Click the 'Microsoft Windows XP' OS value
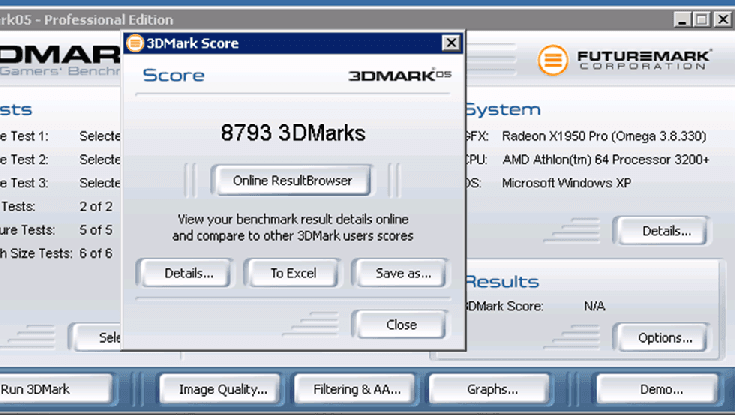This screenshot has width=735, height=415. point(566,183)
